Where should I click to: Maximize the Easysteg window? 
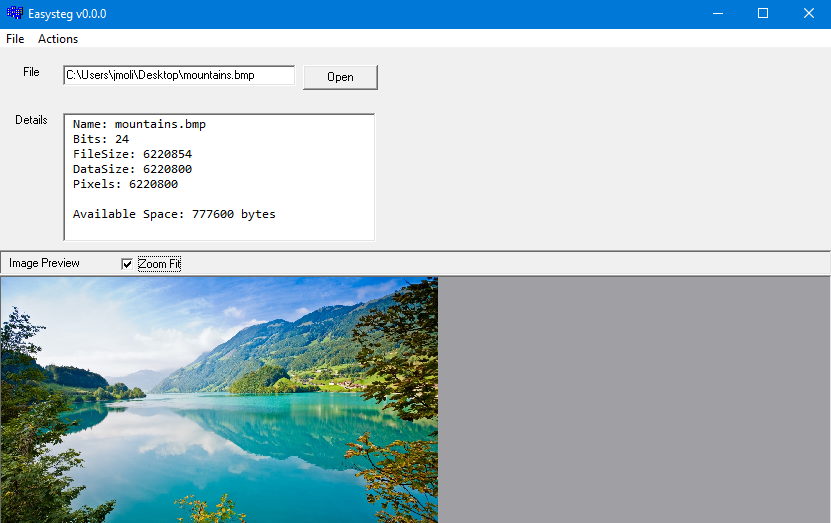763,14
